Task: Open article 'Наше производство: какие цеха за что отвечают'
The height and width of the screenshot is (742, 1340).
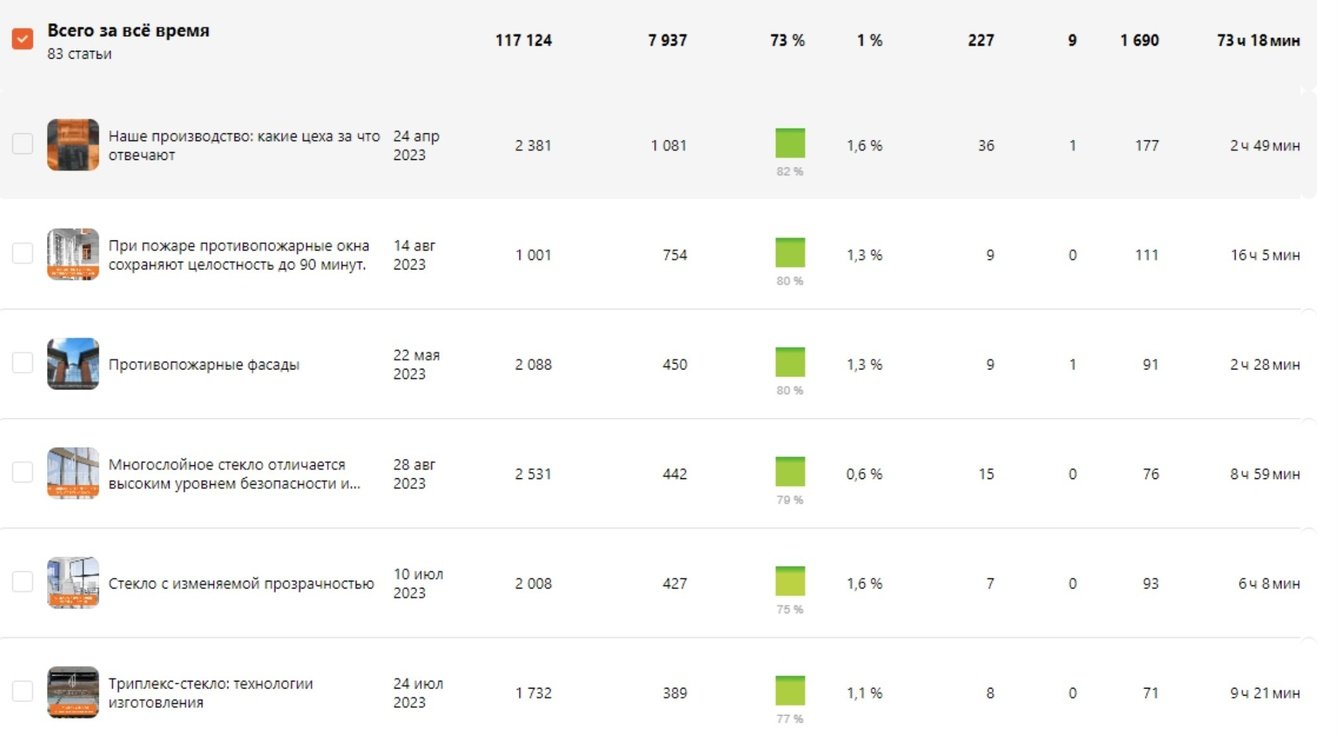Action: [x=243, y=145]
